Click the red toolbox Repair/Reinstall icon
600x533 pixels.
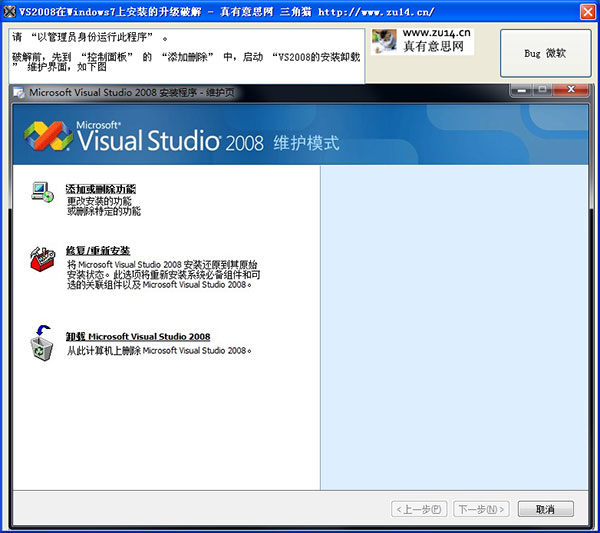pyautogui.click(x=42, y=259)
